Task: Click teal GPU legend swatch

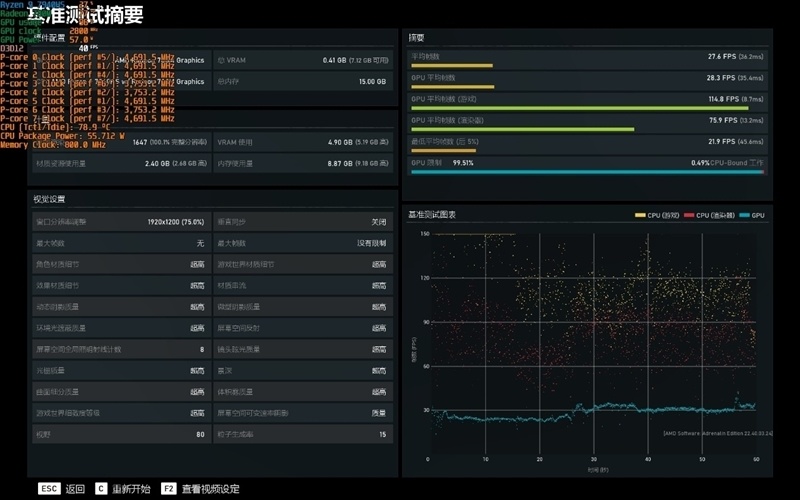Action: tap(744, 215)
